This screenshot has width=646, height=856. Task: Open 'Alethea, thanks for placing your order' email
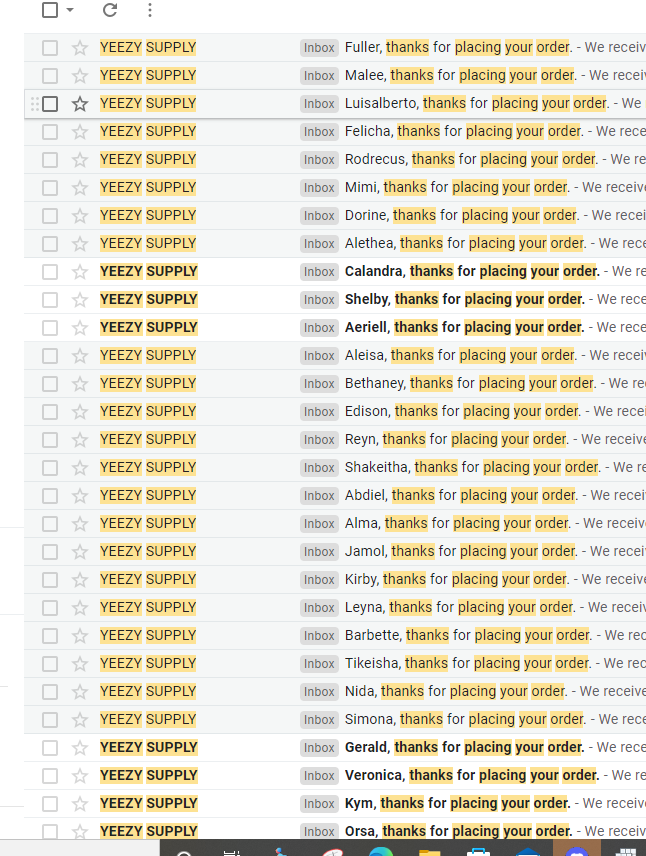pos(465,243)
